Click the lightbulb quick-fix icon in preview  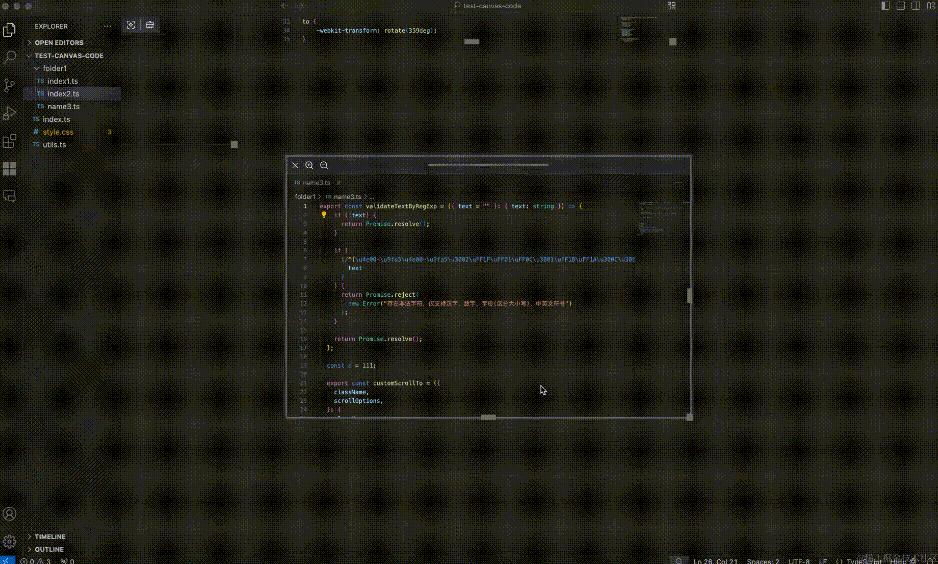tap(324, 215)
